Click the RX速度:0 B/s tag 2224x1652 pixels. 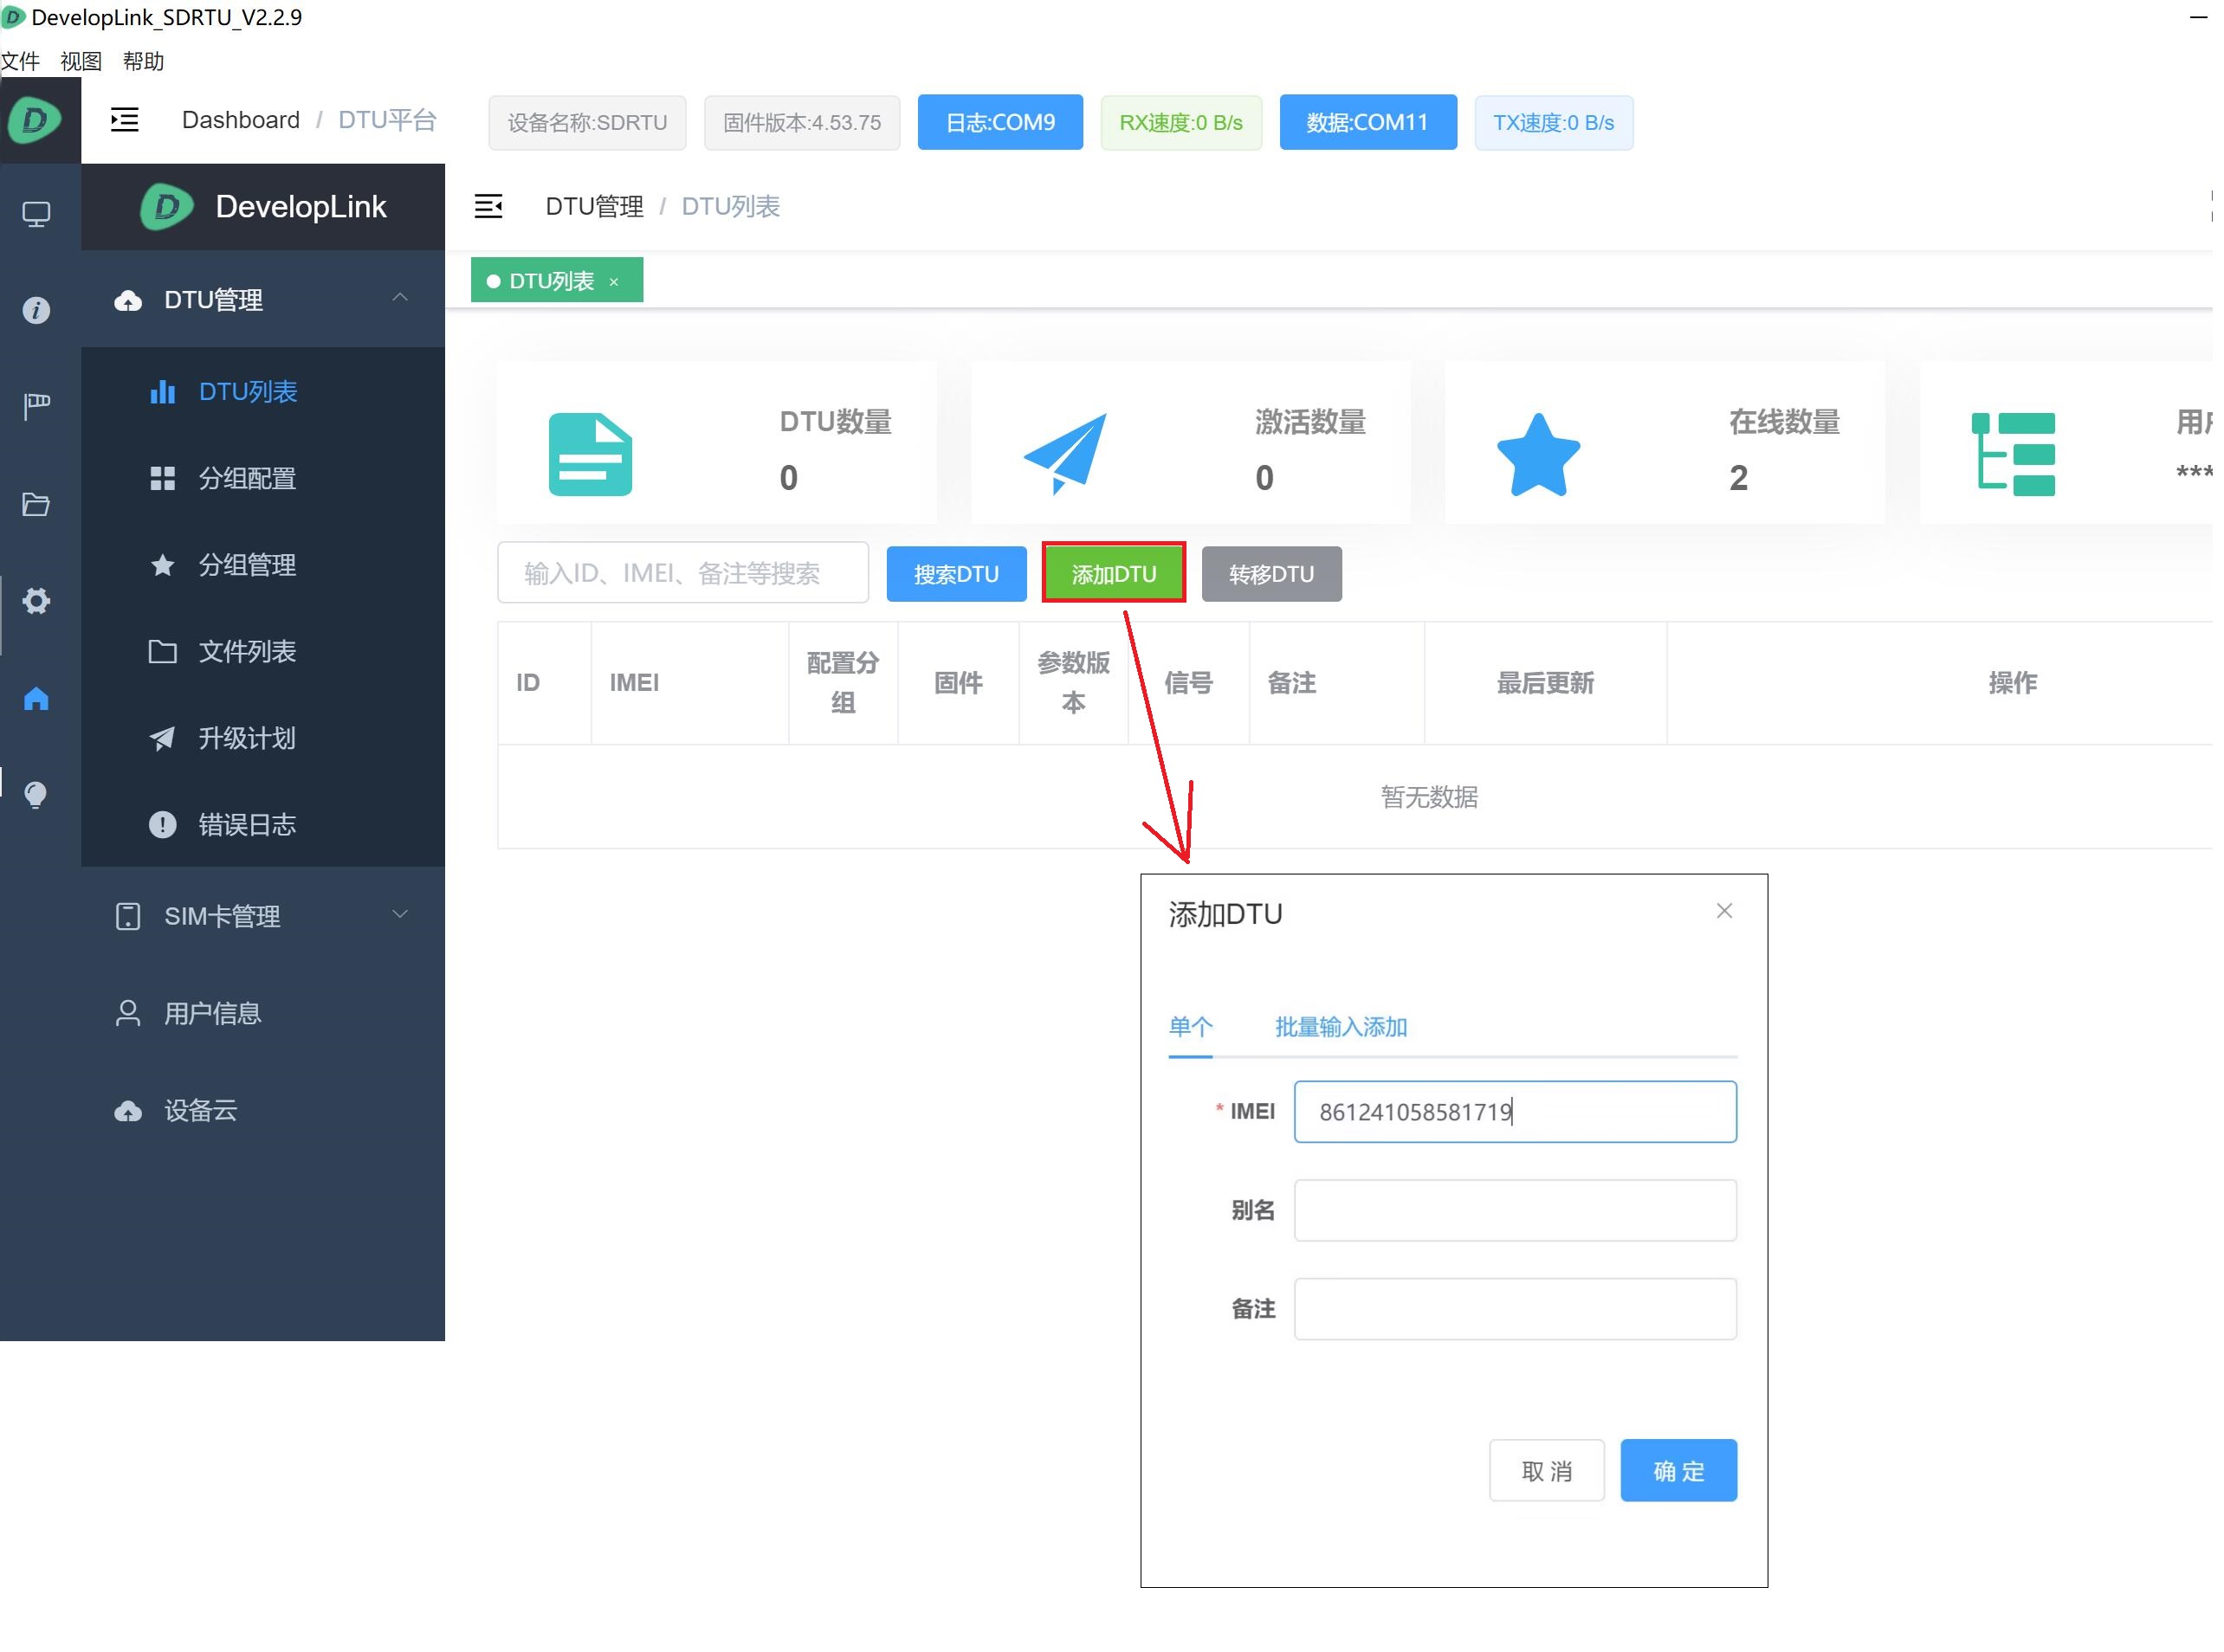point(1181,123)
